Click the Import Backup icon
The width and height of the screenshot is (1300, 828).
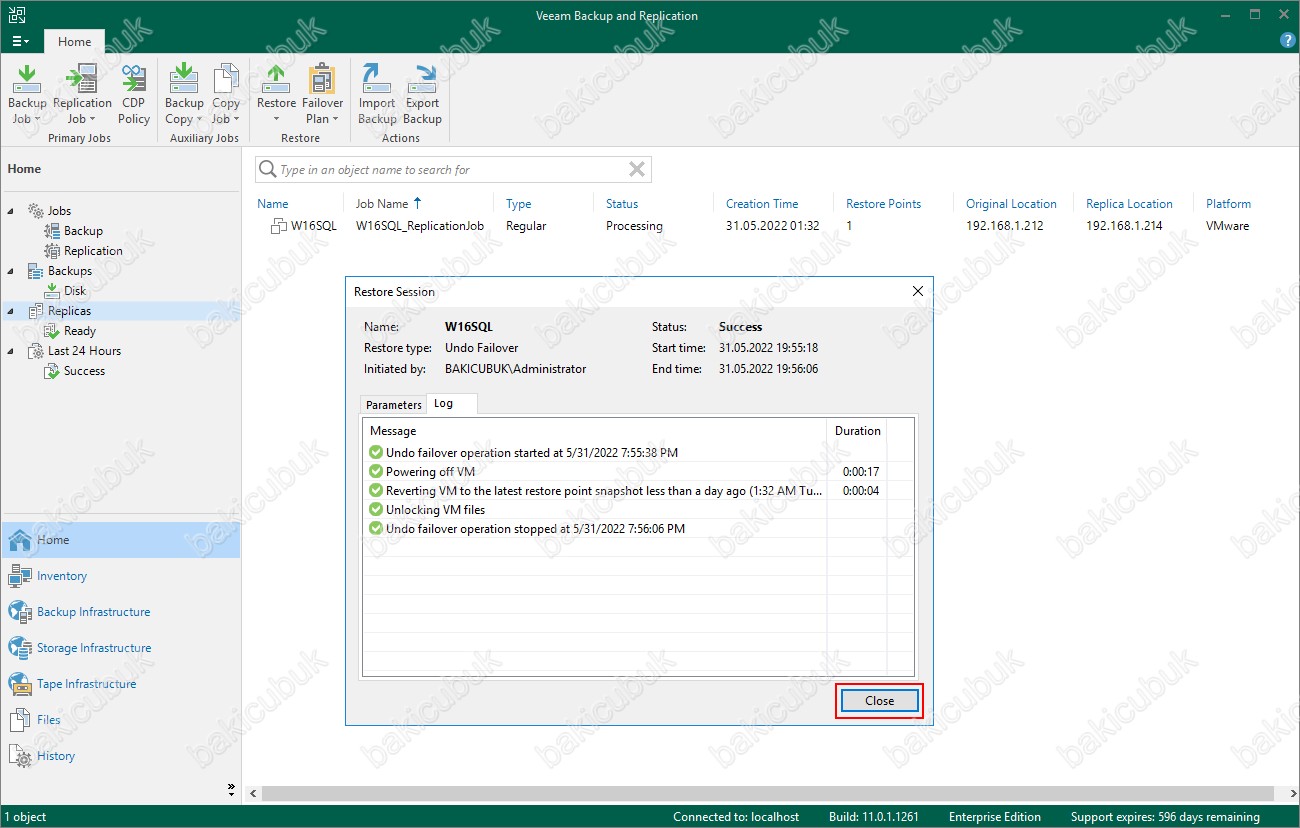pos(377,94)
